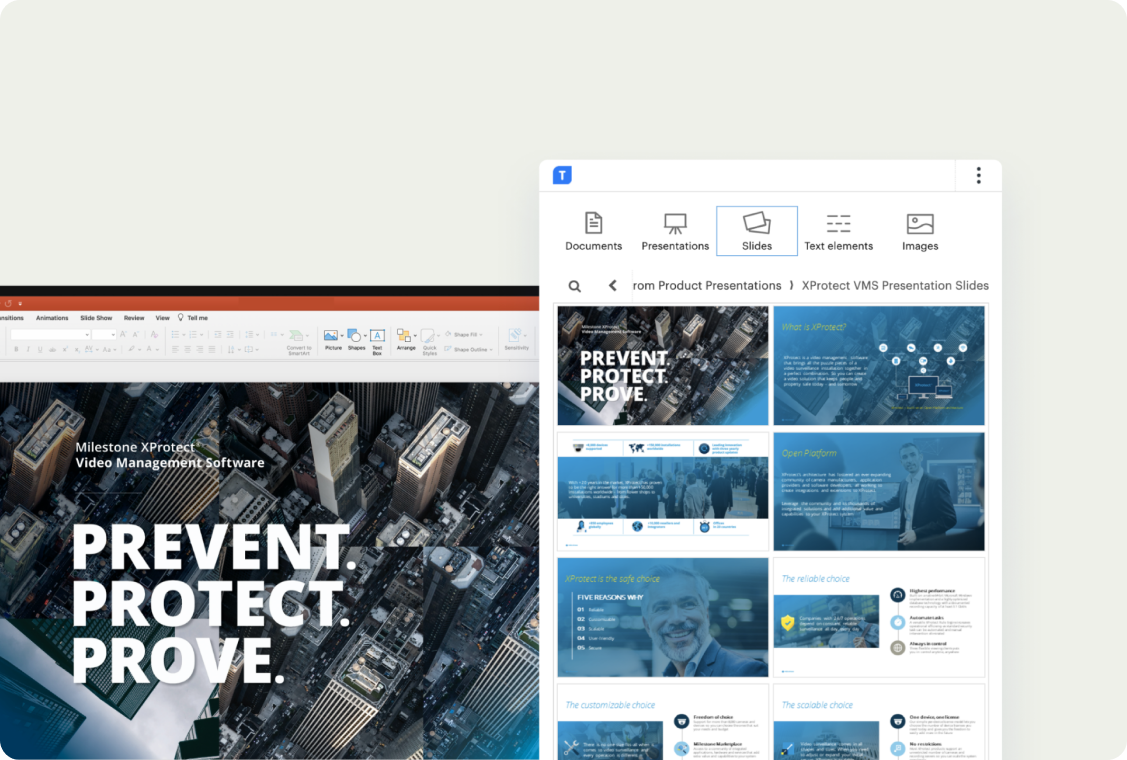Open the Animations ribbon tab
1127x760 pixels.
(x=52, y=318)
